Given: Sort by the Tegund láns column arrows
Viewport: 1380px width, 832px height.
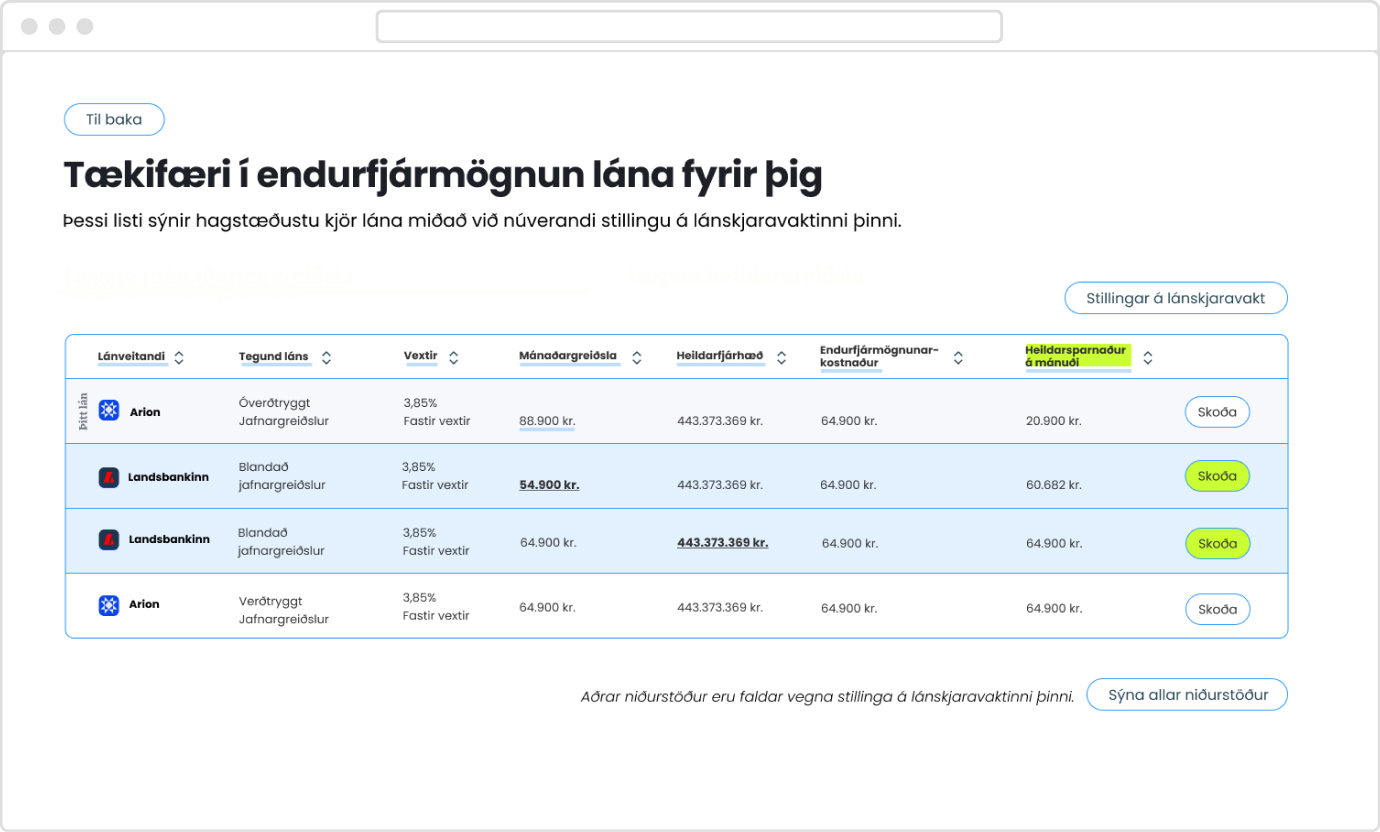Looking at the screenshot, I should coord(326,357).
